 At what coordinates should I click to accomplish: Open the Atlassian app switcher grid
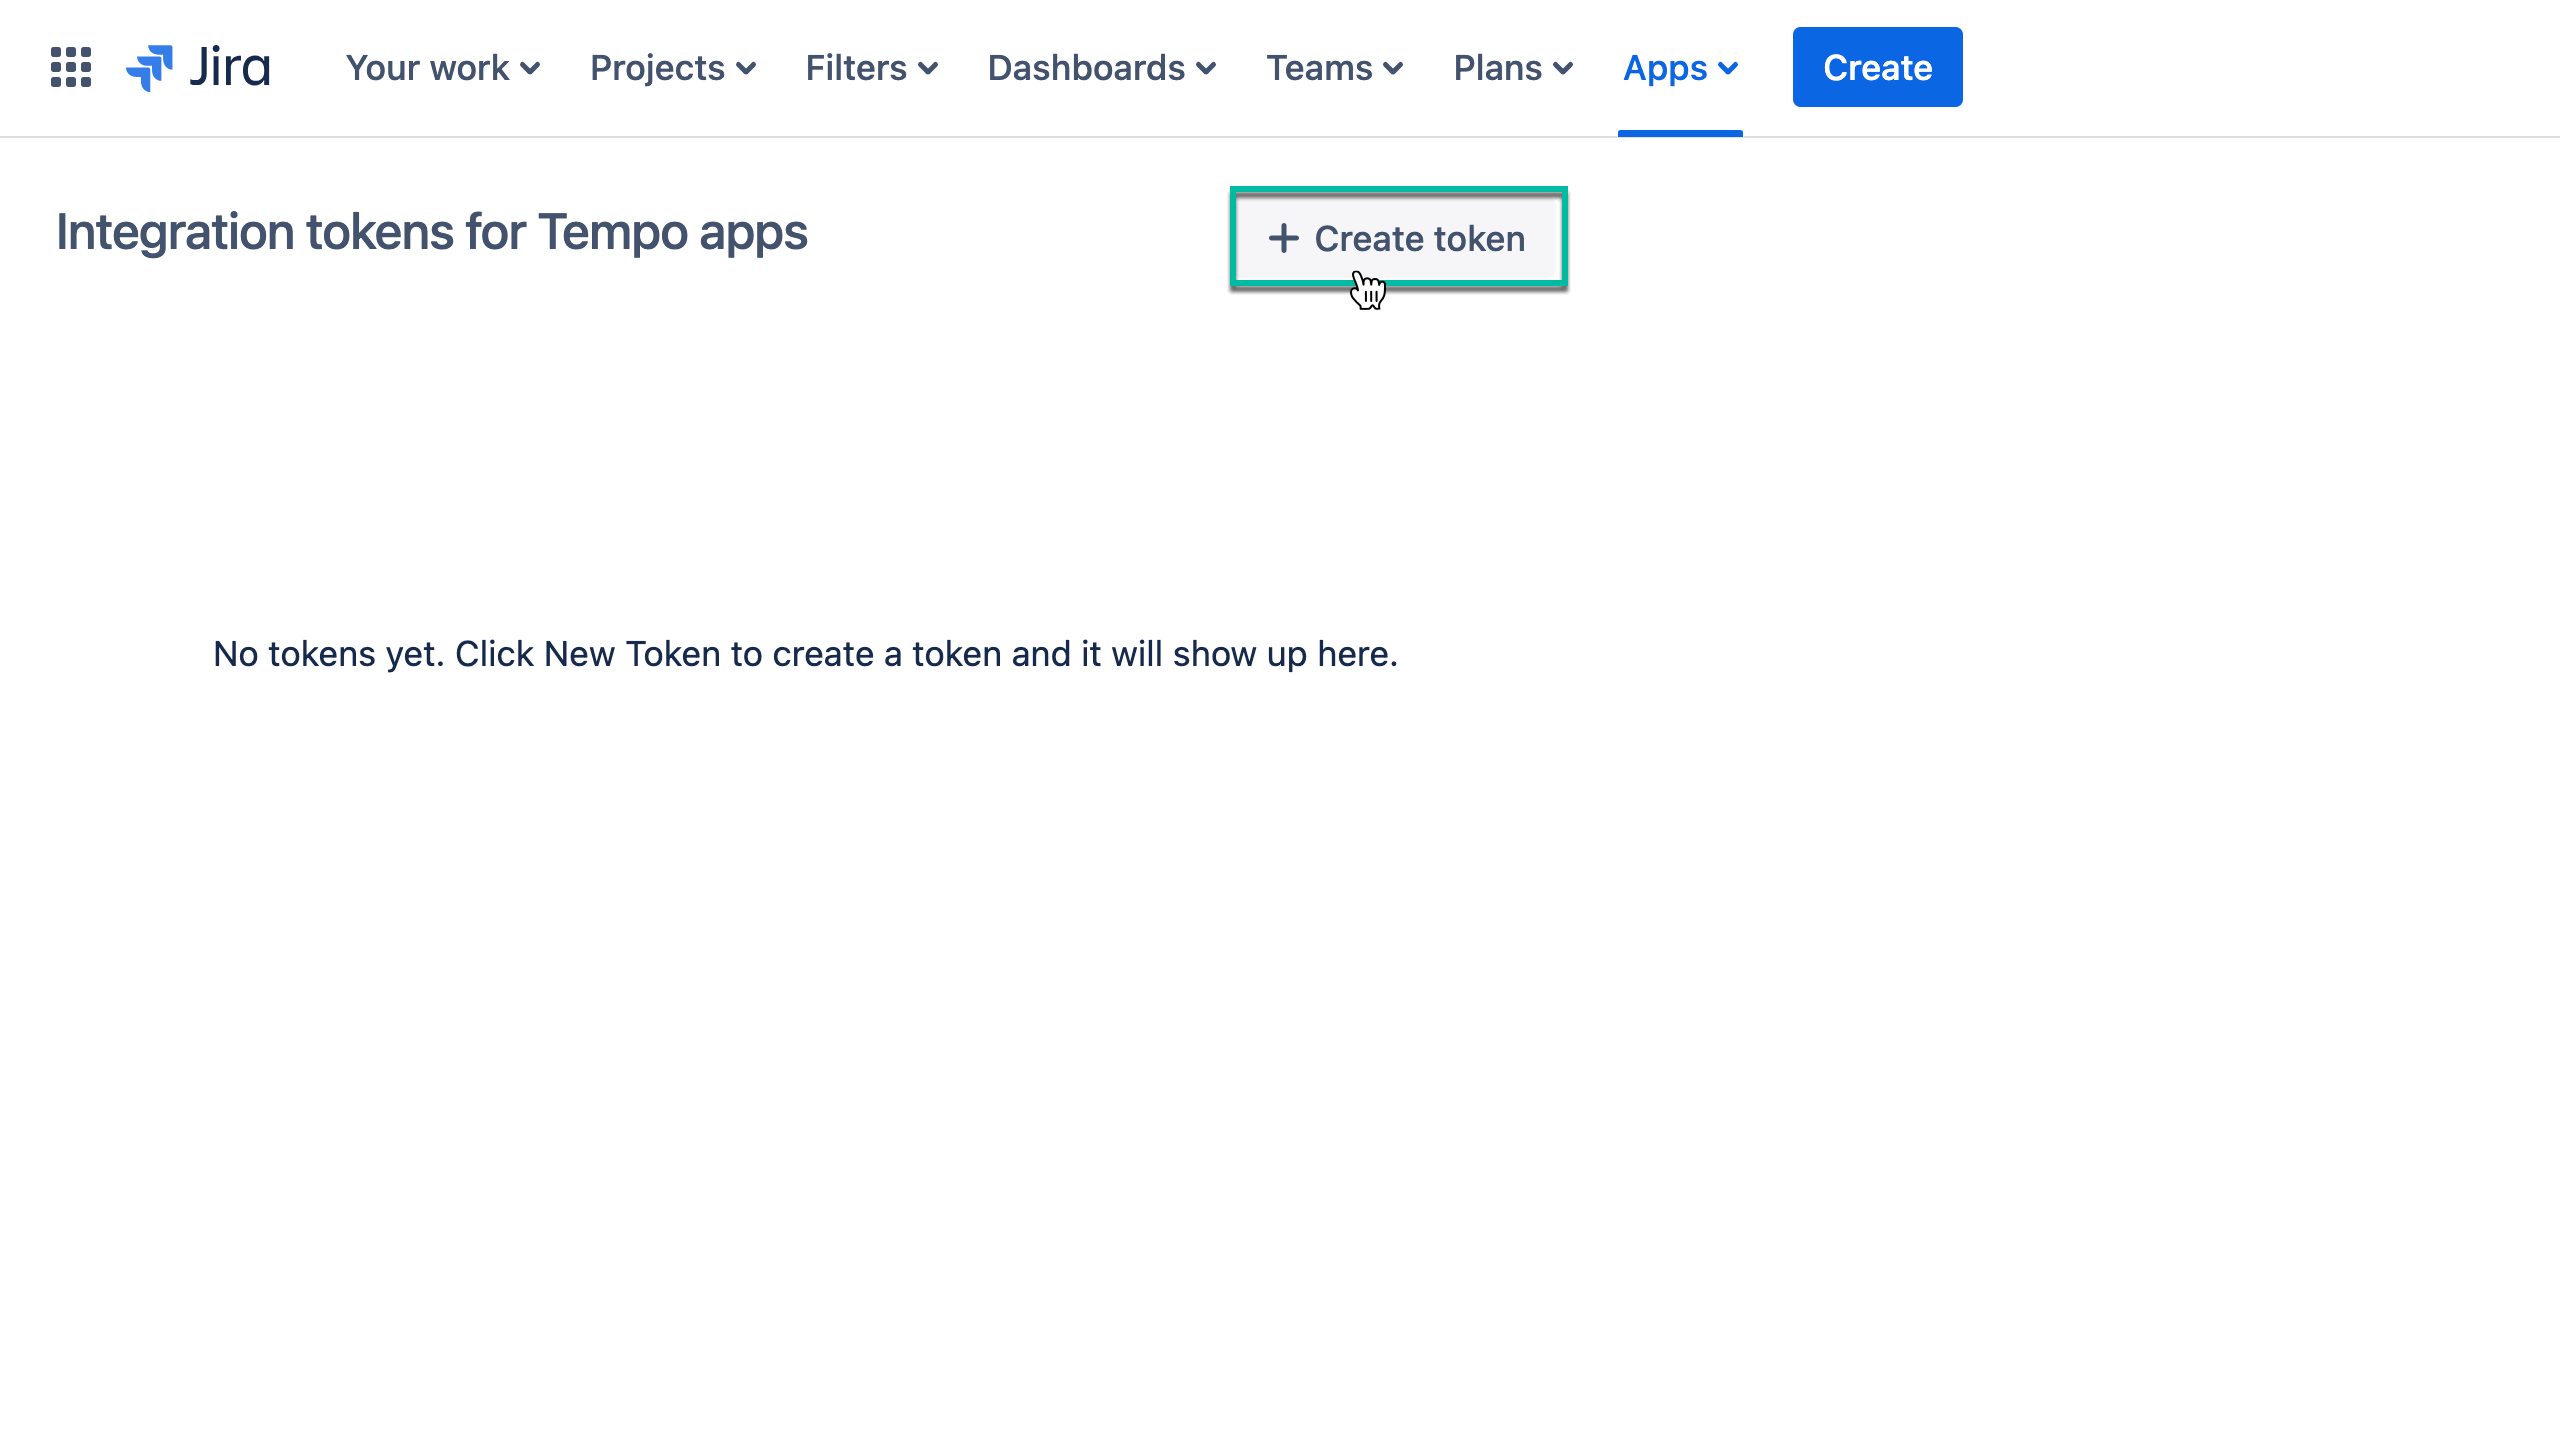click(69, 67)
